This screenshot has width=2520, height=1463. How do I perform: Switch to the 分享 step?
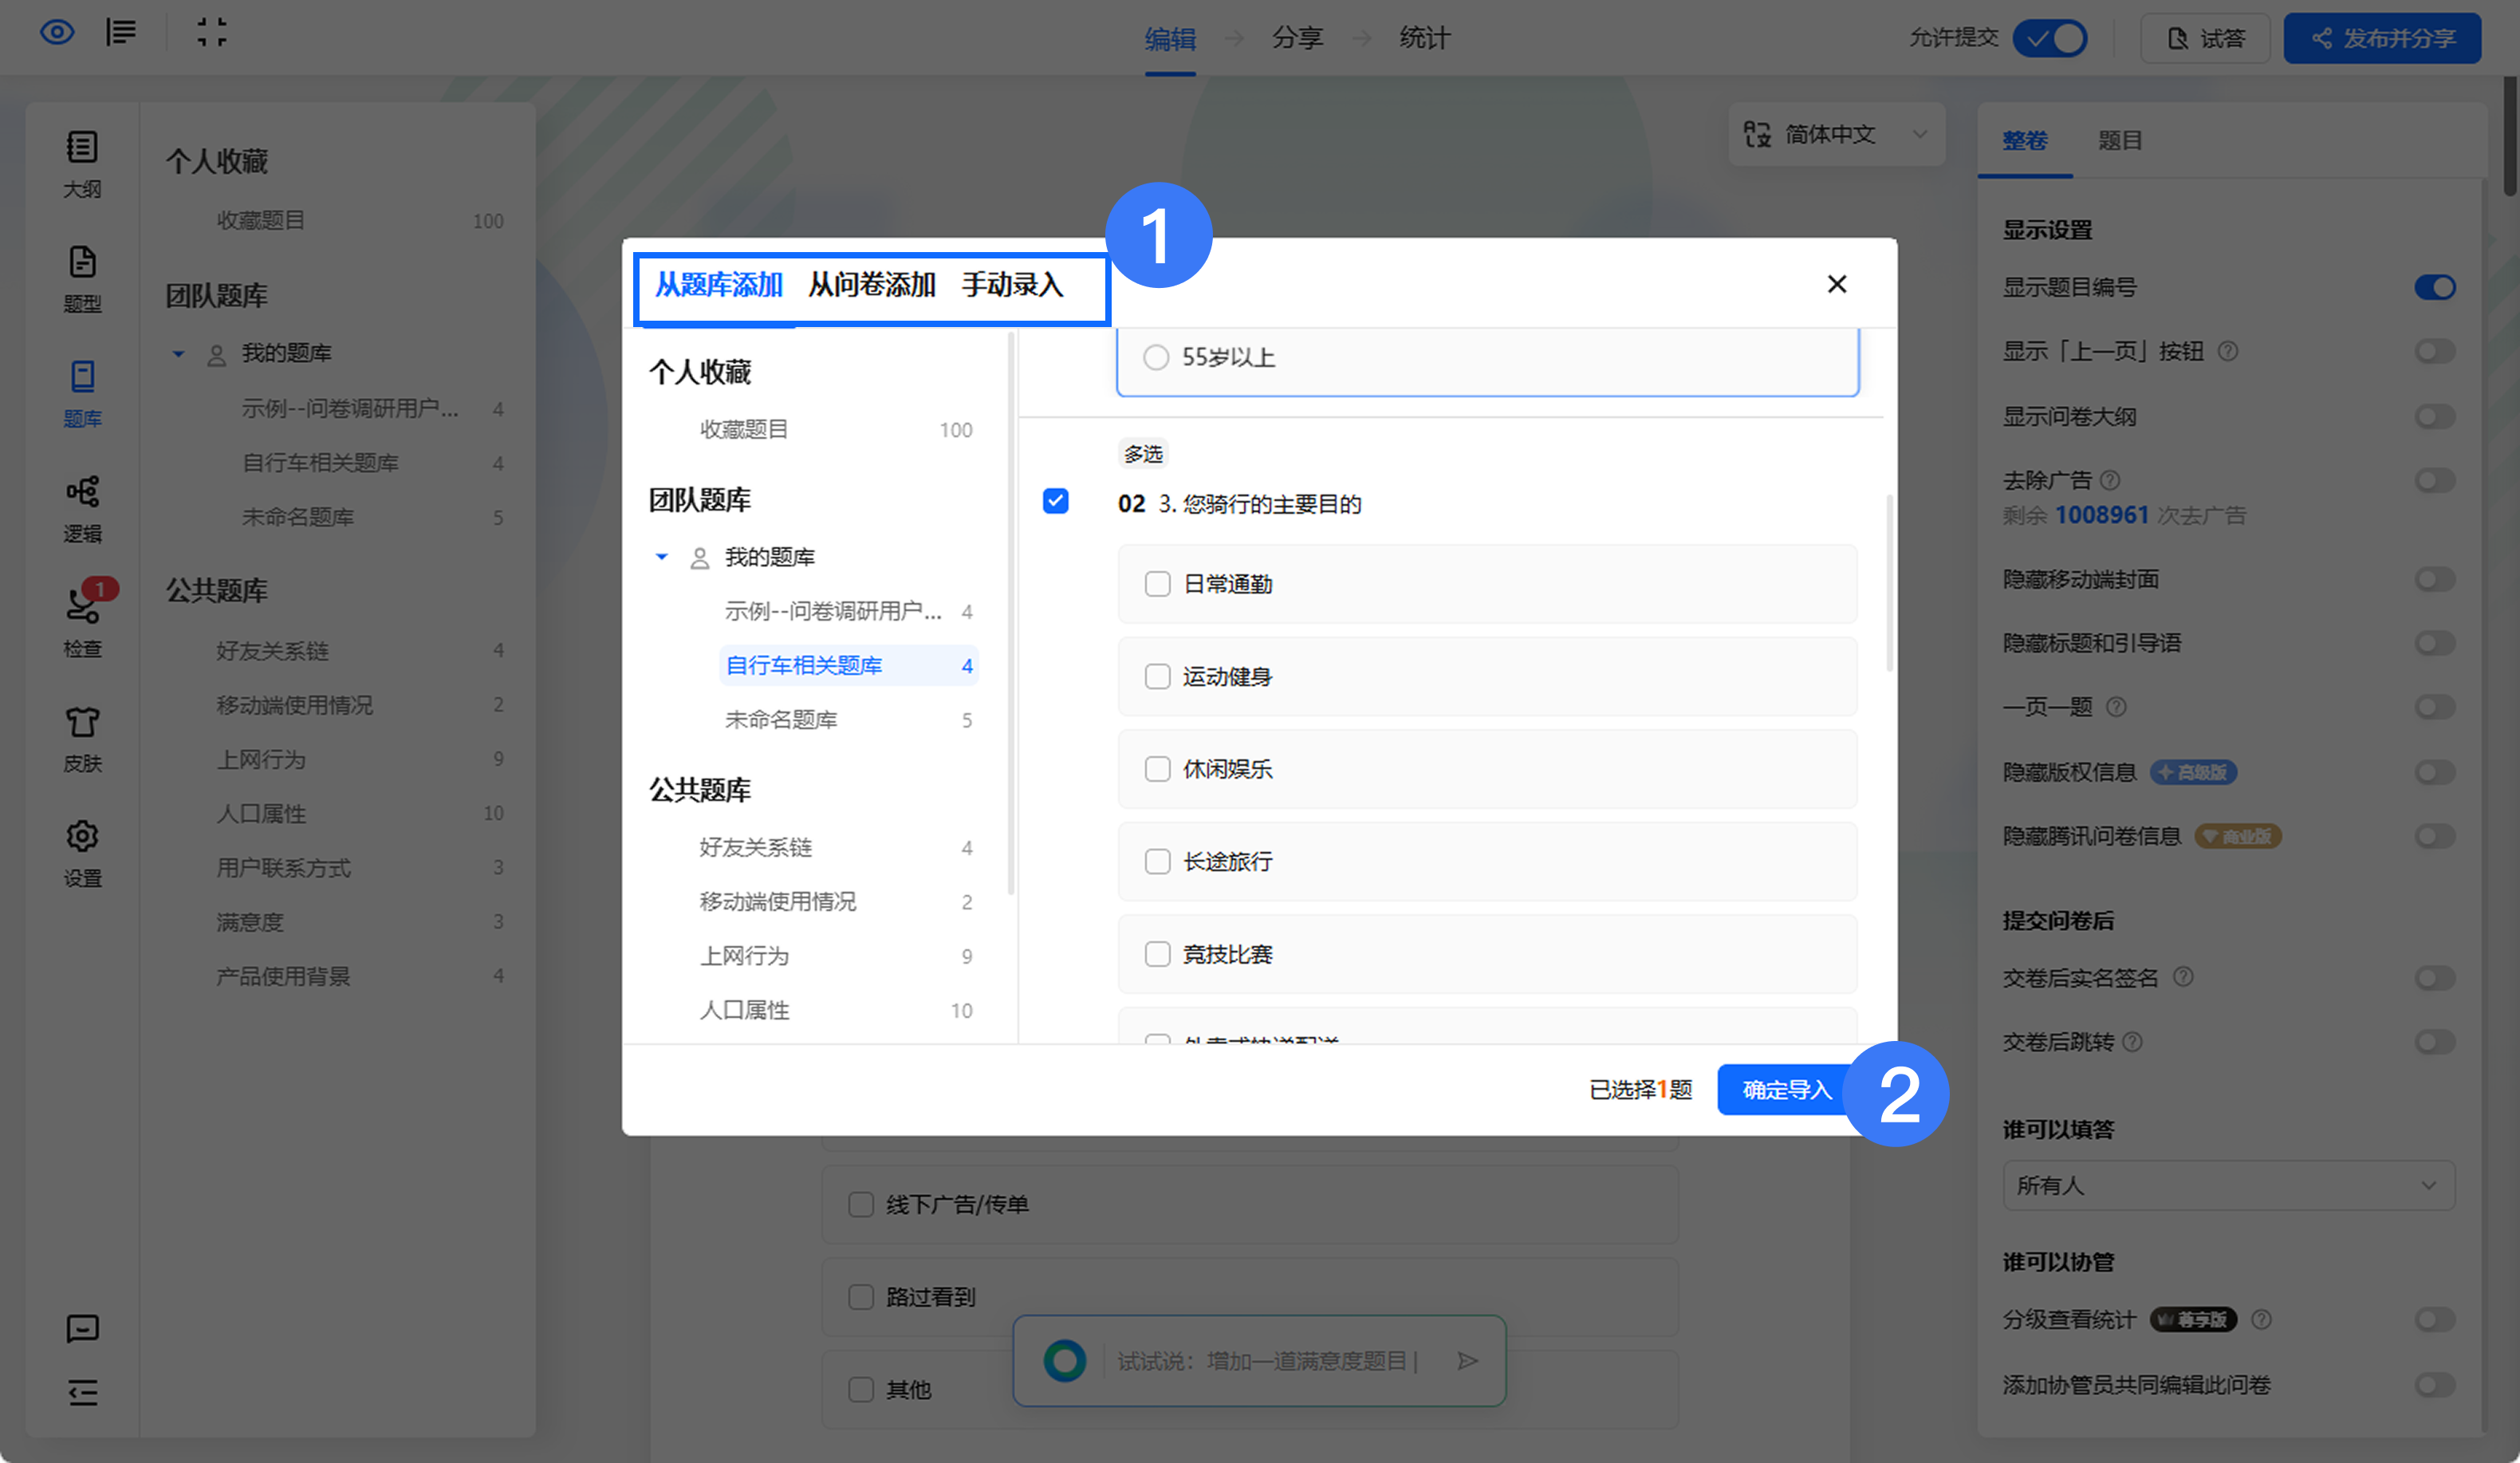tap(1297, 38)
